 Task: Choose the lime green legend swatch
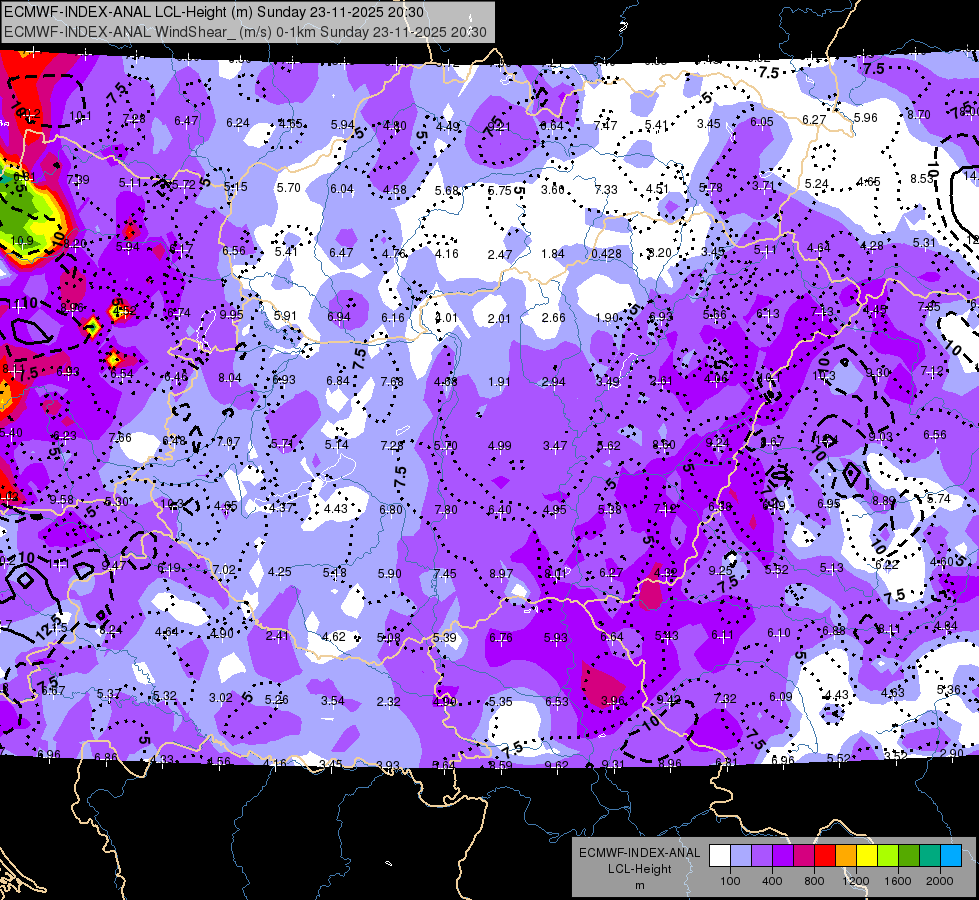(x=888, y=856)
